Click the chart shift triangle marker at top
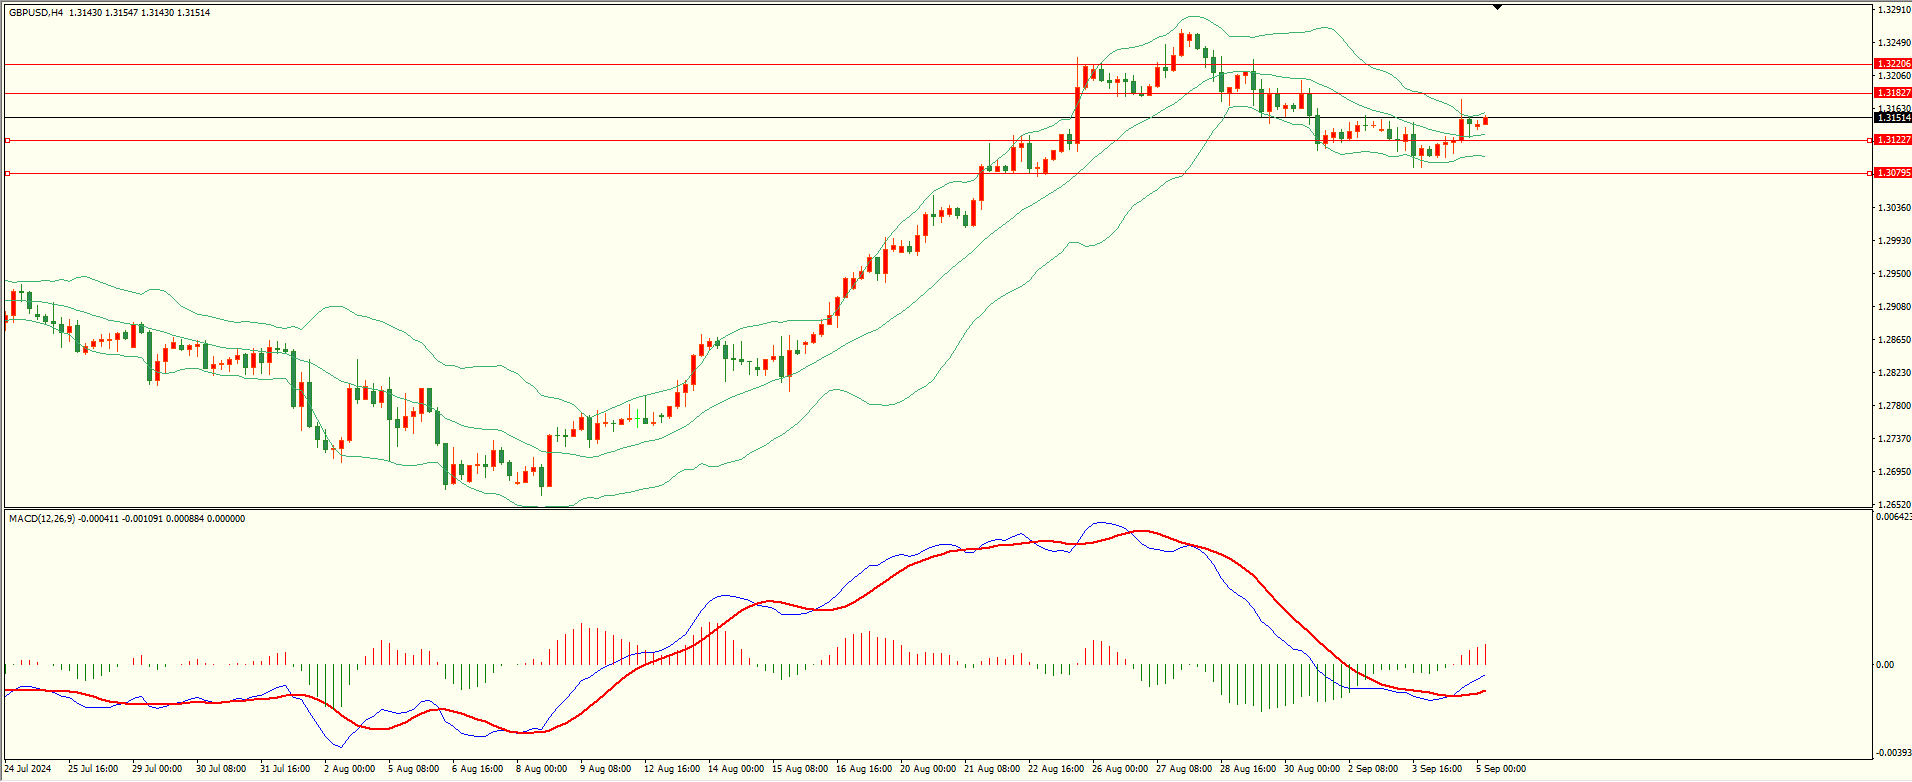 click(x=1497, y=7)
